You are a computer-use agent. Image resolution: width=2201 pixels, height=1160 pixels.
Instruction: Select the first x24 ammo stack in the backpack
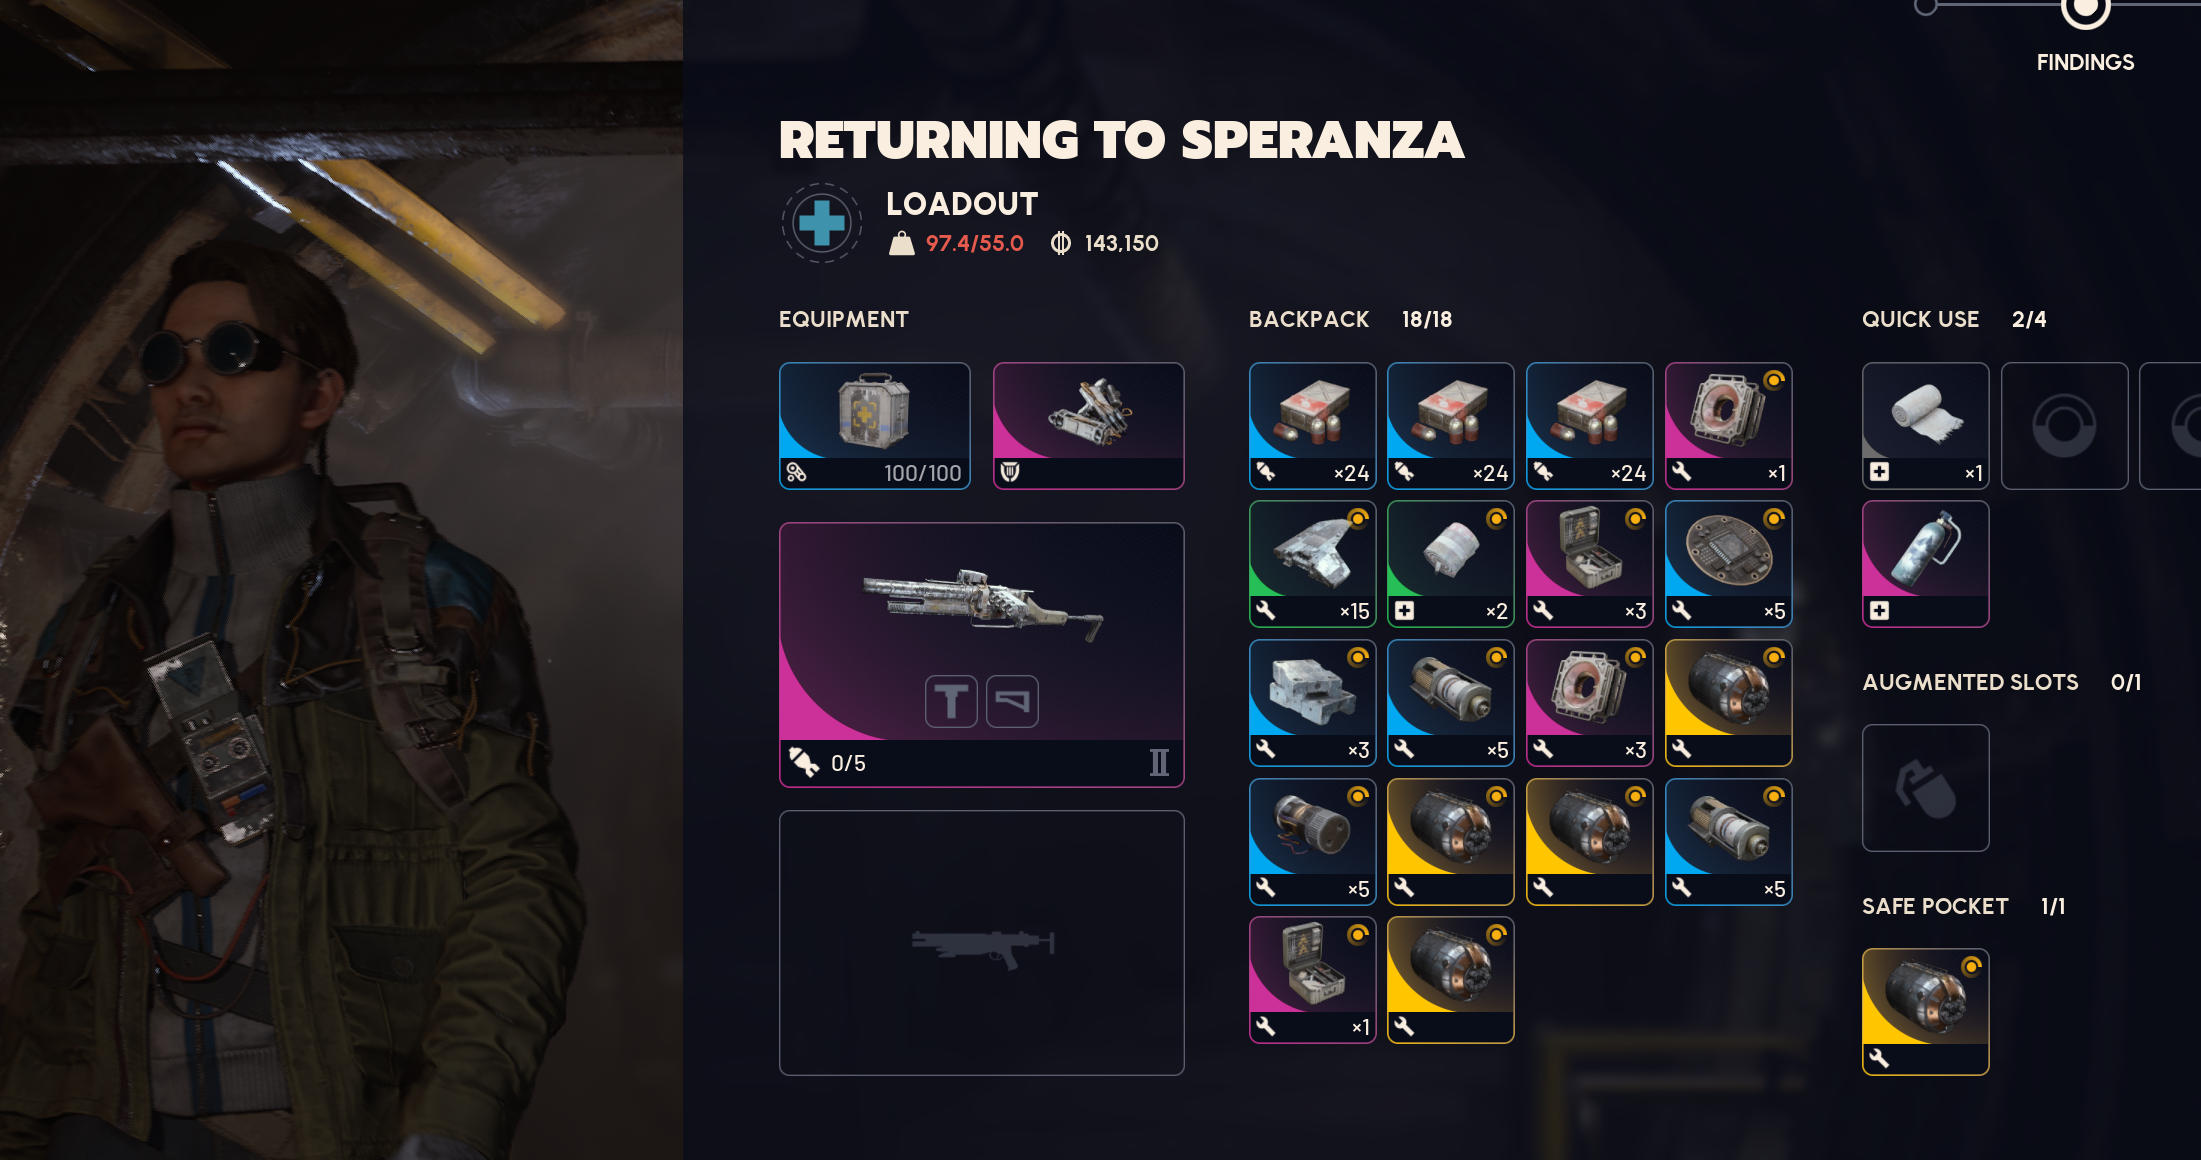[x=1312, y=426]
